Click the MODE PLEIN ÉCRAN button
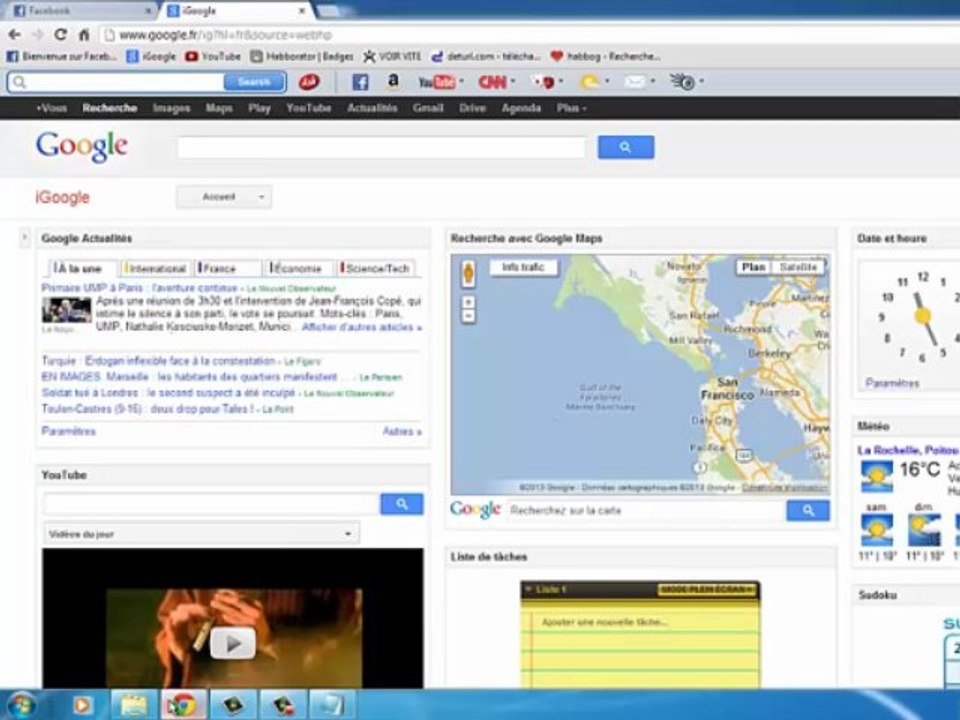 (x=707, y=589)
